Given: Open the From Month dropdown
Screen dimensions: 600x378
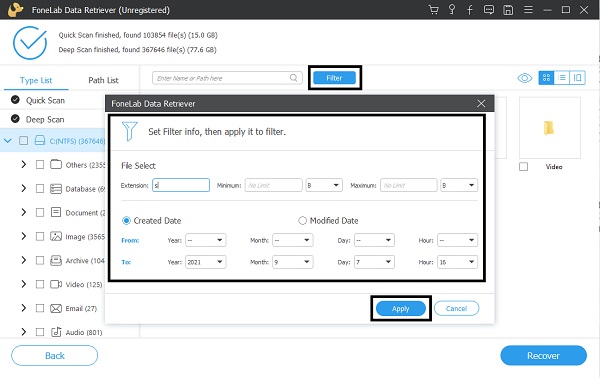Looking at the screenshot, I should [x=293, y=240].
